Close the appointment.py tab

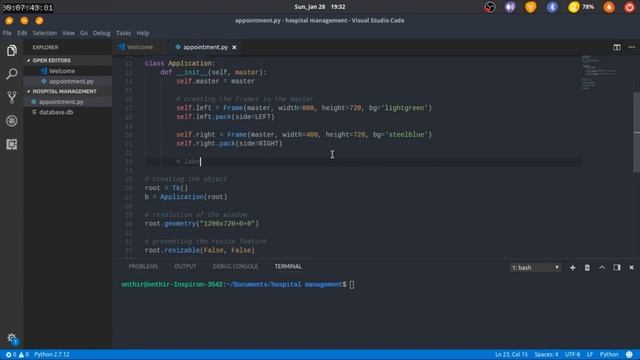[x=234, y=47]
